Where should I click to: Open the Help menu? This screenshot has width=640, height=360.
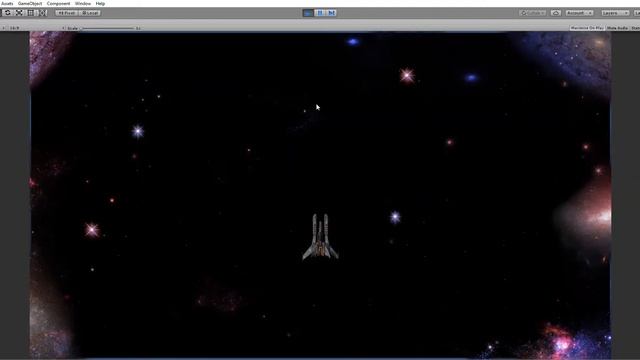click(100, 3)
